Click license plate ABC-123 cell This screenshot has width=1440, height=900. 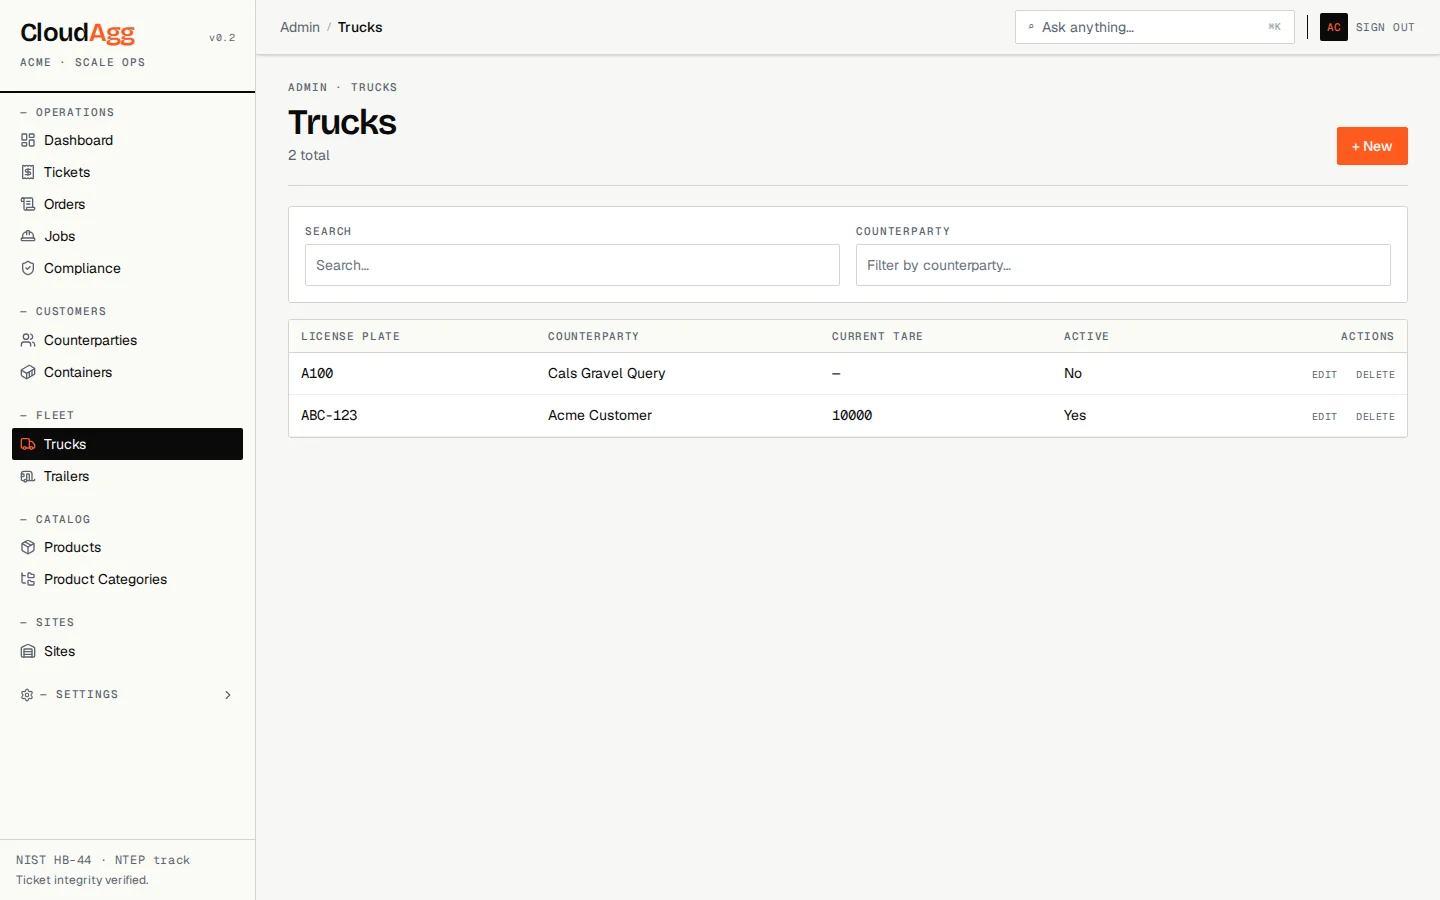[329, 415]
